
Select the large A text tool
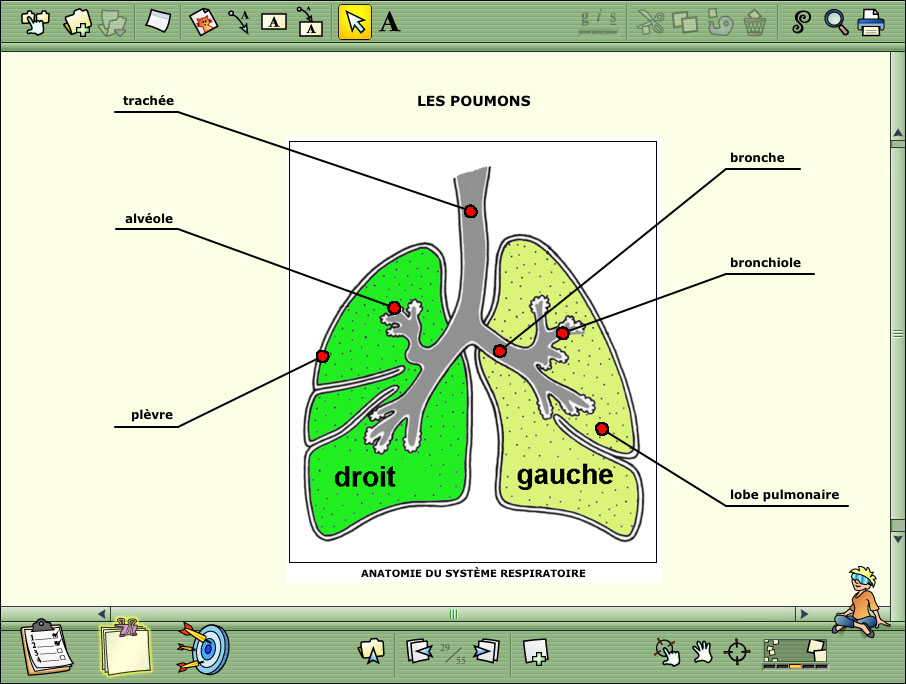[389, 22]
